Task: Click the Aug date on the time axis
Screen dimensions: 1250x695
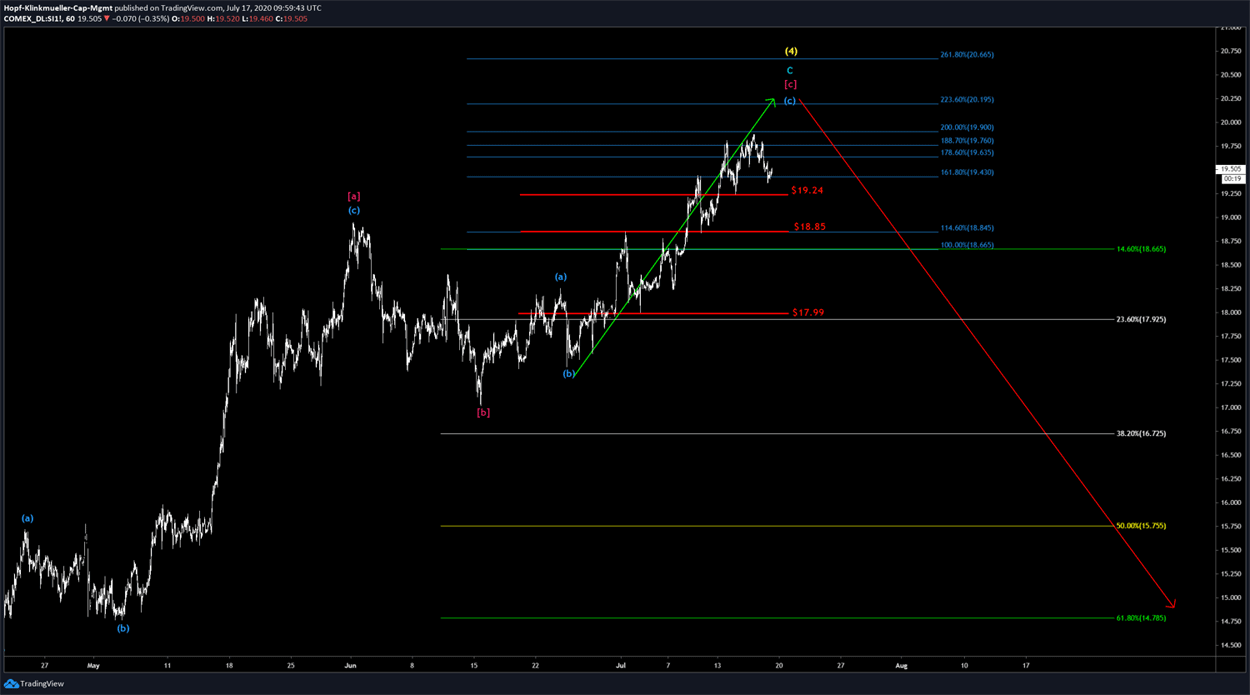Action: (901, 664)
